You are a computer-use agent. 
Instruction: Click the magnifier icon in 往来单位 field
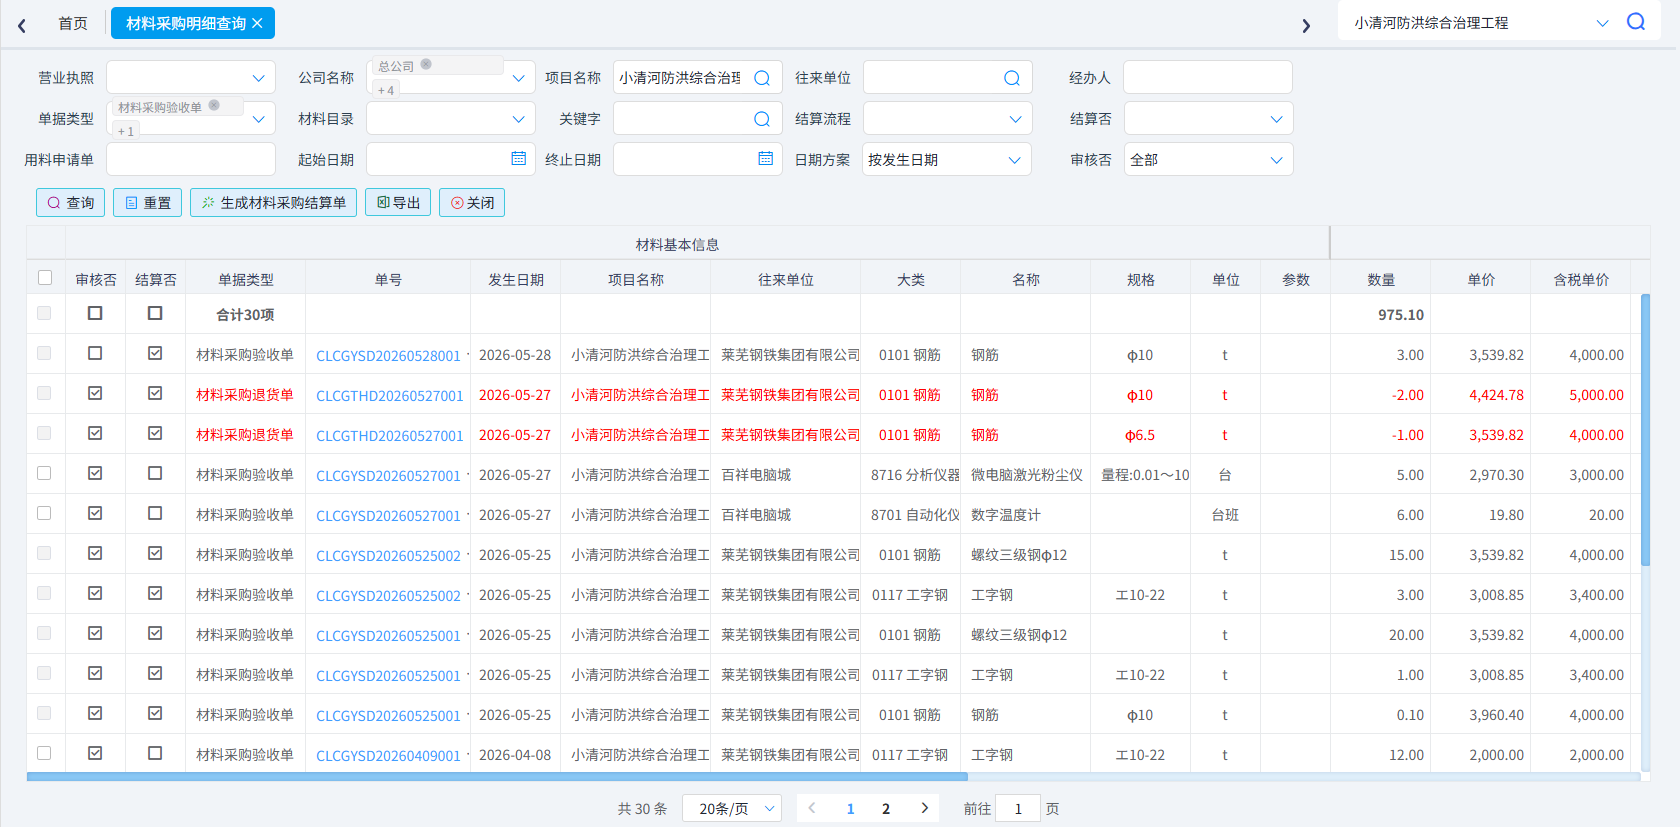pyautogui.click(x=1012, y=78)
